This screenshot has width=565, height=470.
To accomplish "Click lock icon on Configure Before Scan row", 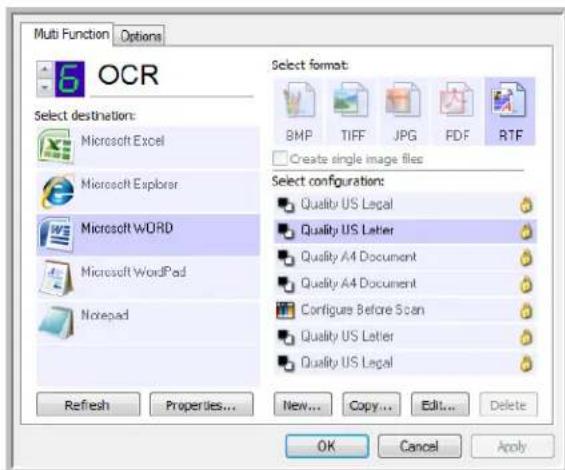I will pos(526,311).
